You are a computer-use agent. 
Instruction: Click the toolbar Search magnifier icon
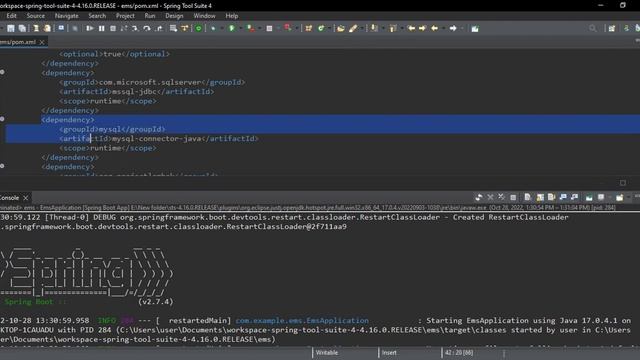click(592, 28)
